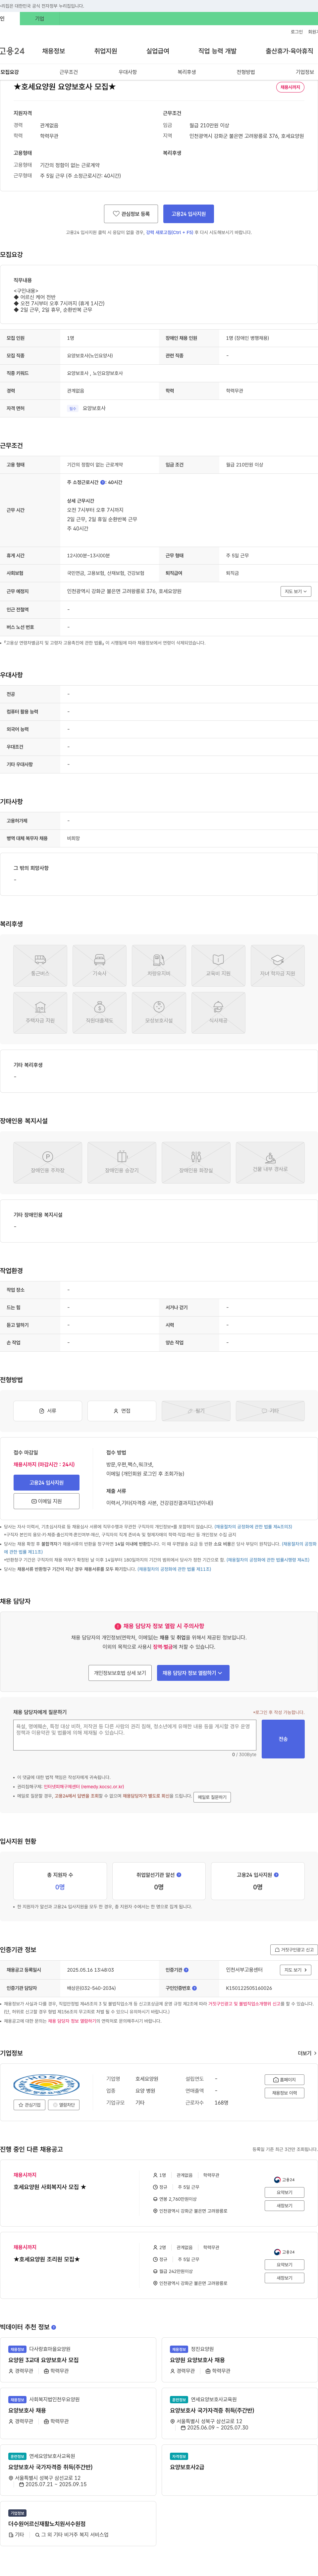Click the 전송 send button
This screenshot has height=2576, width=318.
[283, 1739]
